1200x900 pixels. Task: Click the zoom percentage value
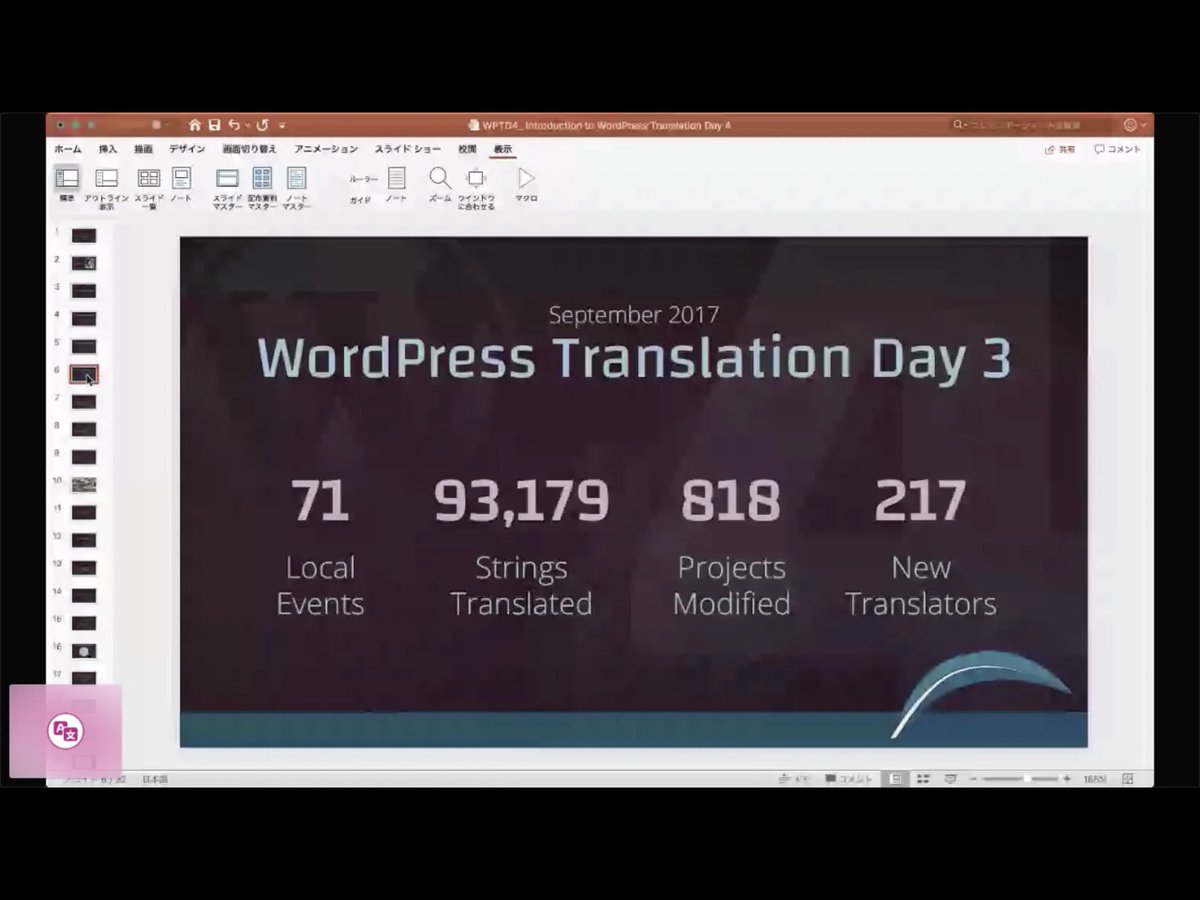[x=1095, y=779]
